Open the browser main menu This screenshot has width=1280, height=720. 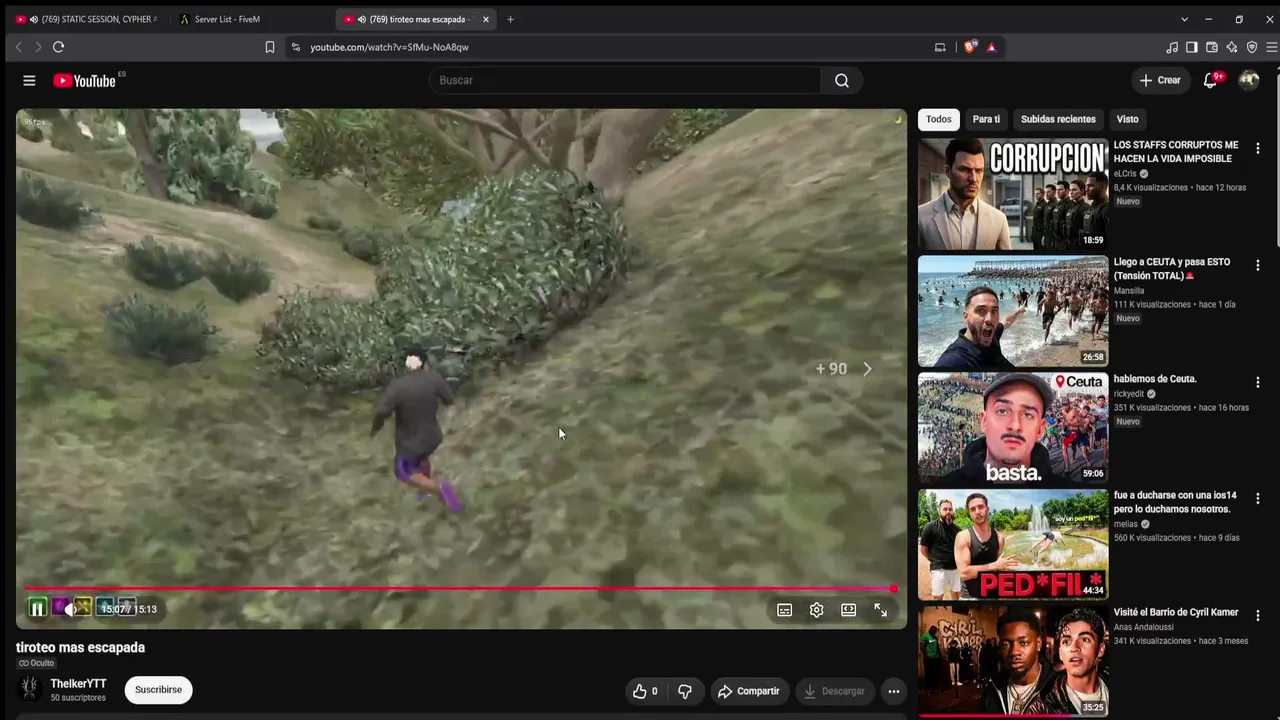[1272, 47]
